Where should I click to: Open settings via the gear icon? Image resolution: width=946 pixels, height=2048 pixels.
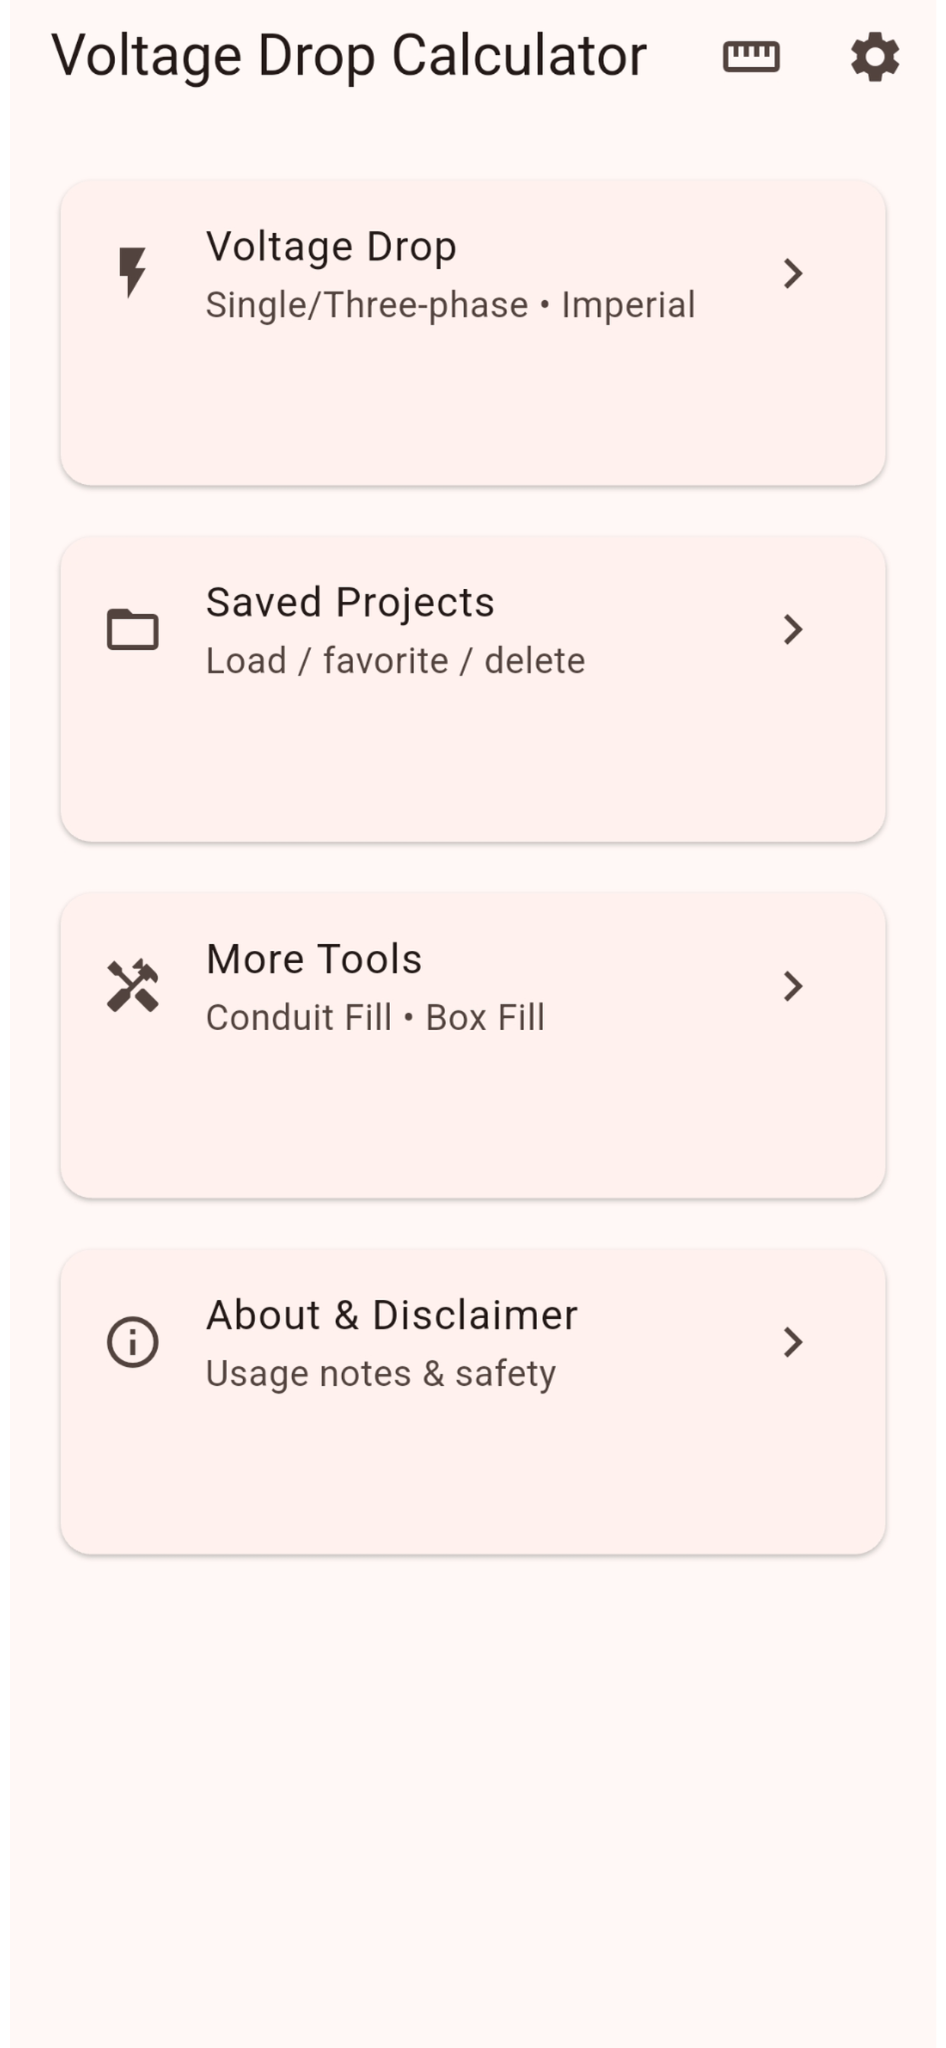click(875, 57)
